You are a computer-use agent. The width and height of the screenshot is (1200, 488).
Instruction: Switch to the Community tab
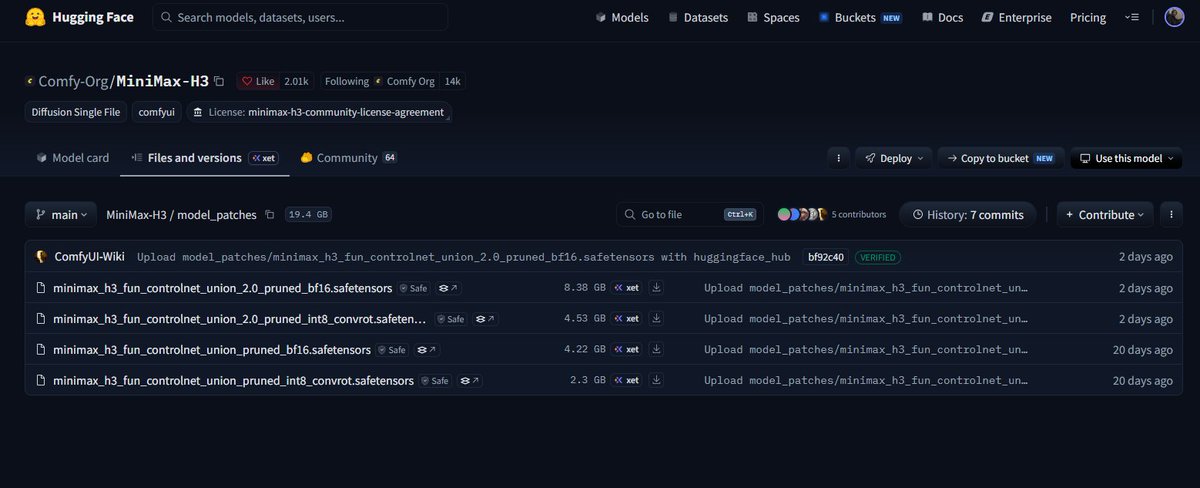coord(349,158)
